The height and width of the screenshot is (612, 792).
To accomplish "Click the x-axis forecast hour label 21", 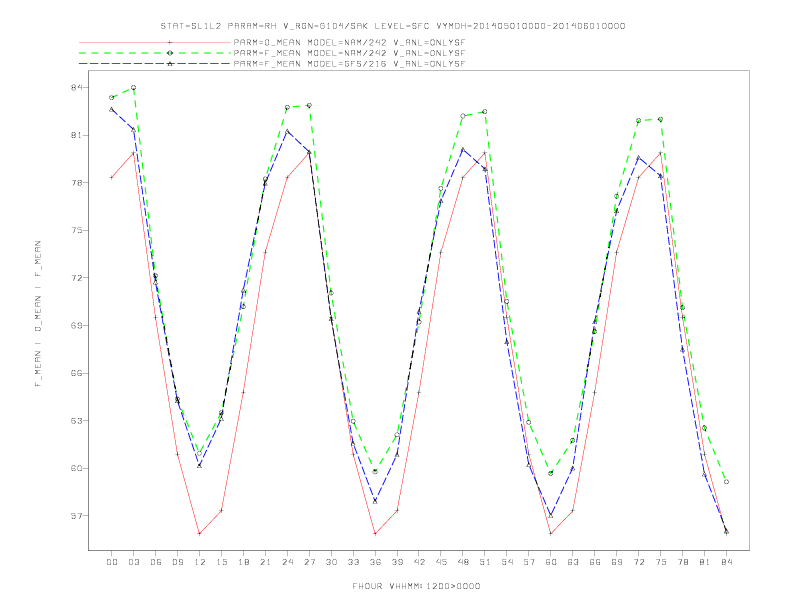I will (265, 562).
